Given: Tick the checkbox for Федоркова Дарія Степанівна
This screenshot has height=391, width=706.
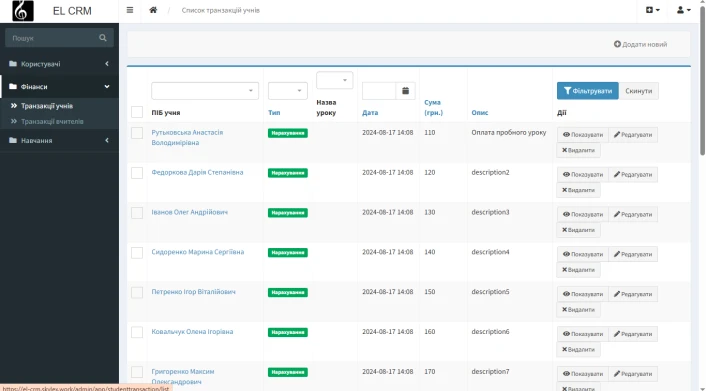Looking at the screenshot, I should click(x=137, y=173).
